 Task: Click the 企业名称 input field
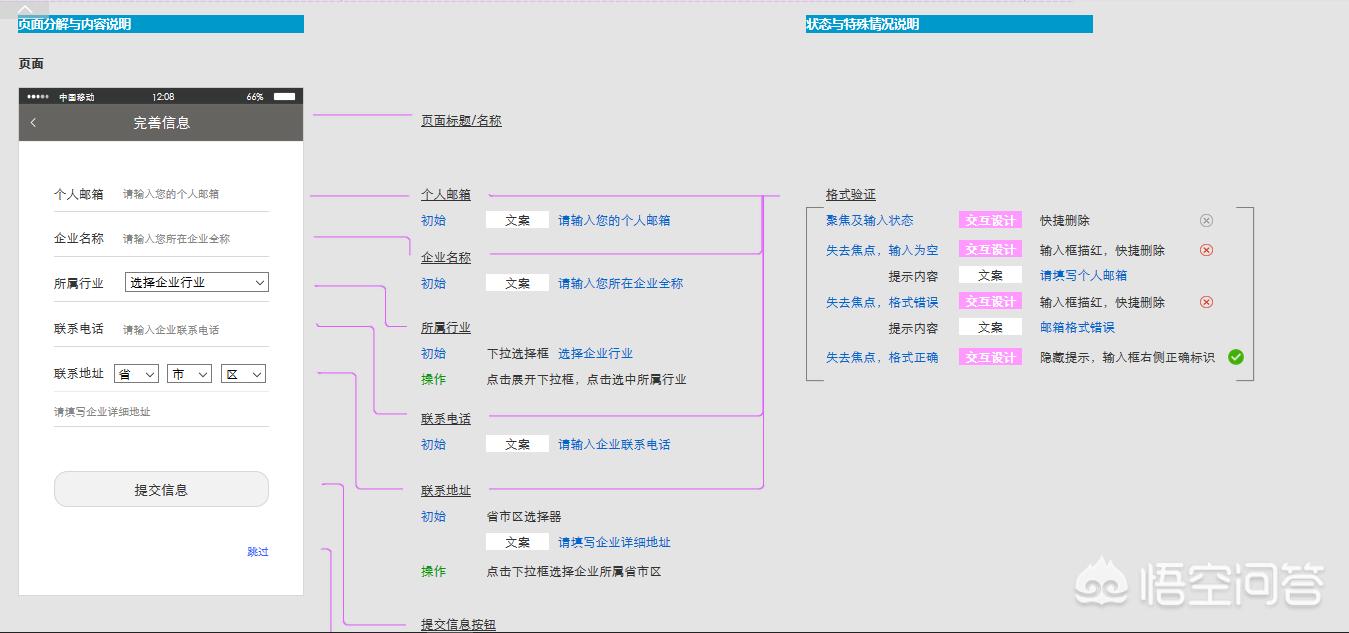click(194, 239)
